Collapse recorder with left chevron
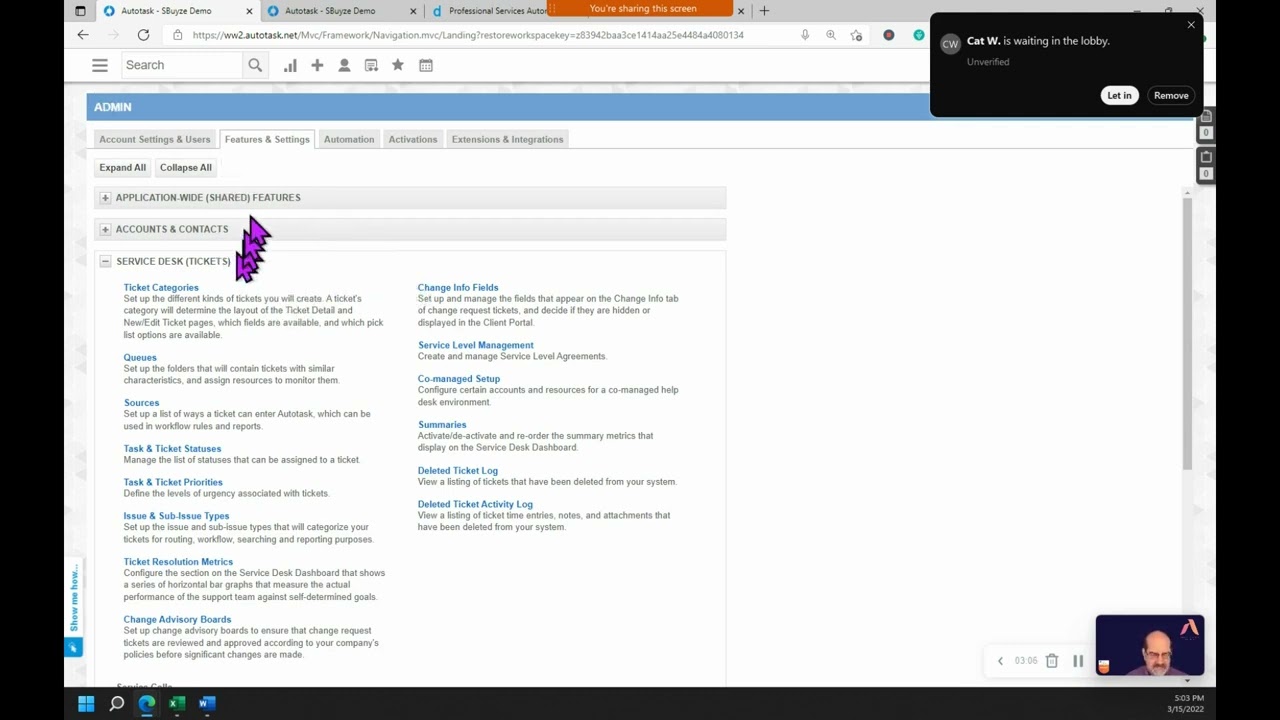 point(1000,661)
